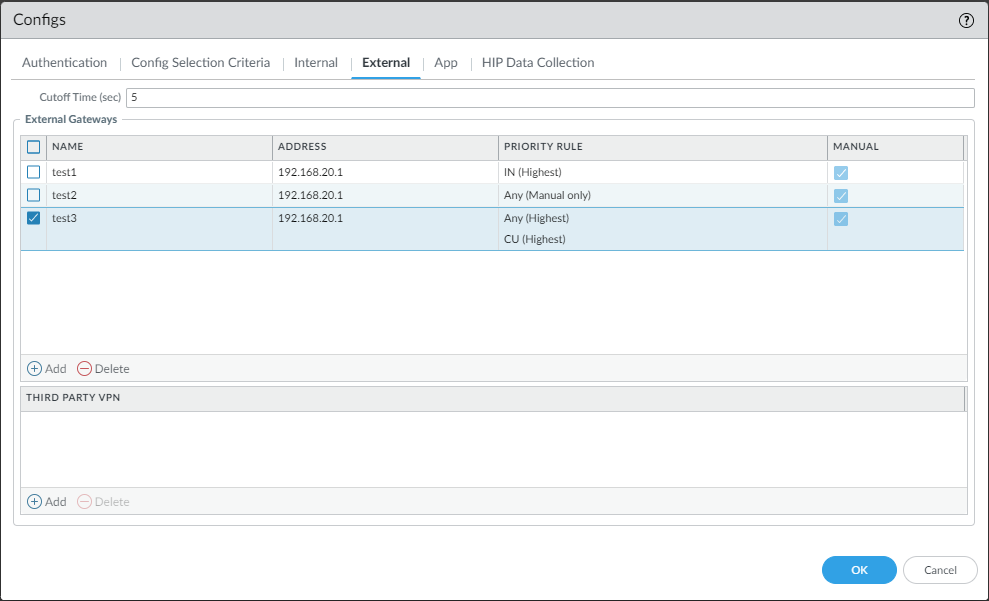Click Add under Third Party VPN
989x601 pixels.
coord(47,501)
